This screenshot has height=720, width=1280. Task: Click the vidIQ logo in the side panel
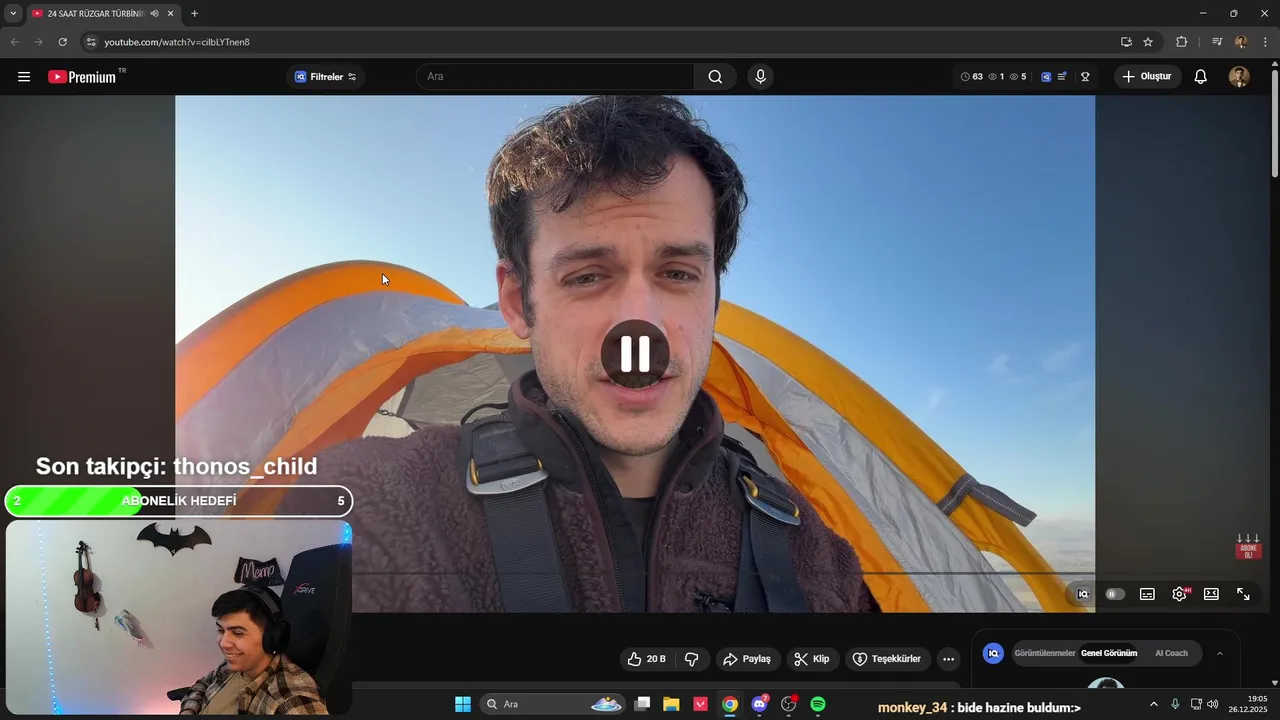coord(993,653)
